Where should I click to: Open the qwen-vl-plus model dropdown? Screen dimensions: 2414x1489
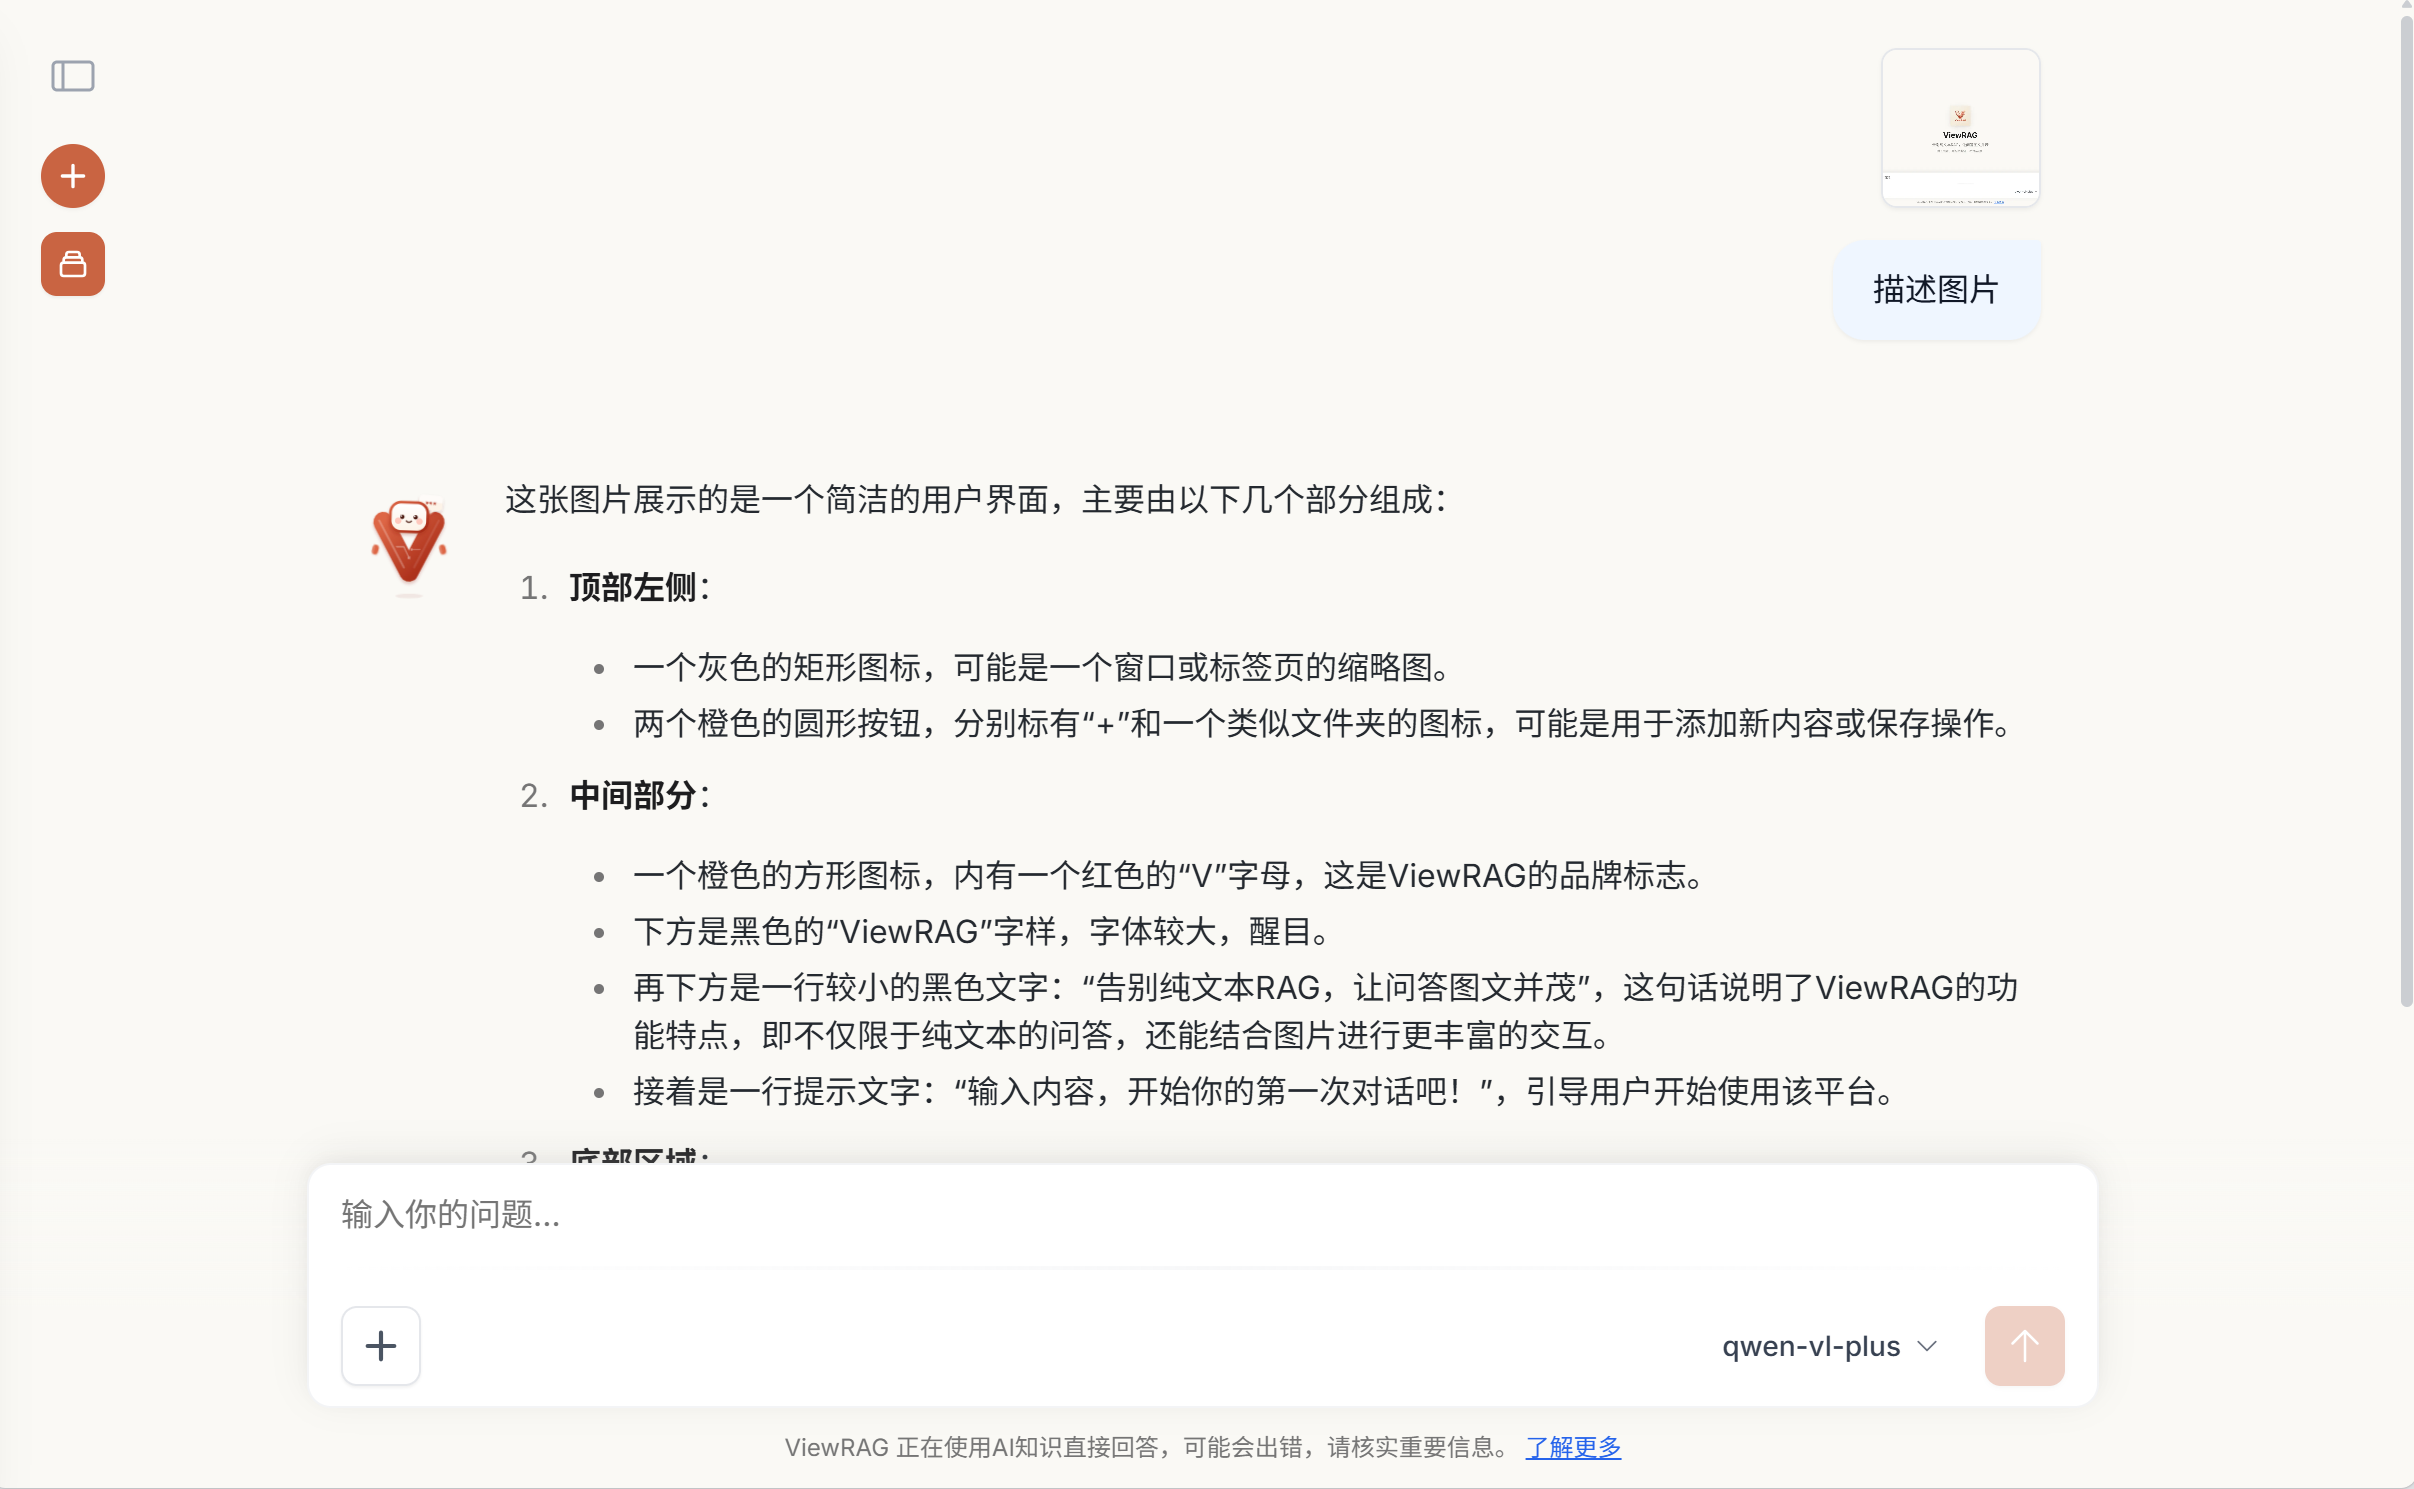pyautogui.click(x=1830, y=1347)
